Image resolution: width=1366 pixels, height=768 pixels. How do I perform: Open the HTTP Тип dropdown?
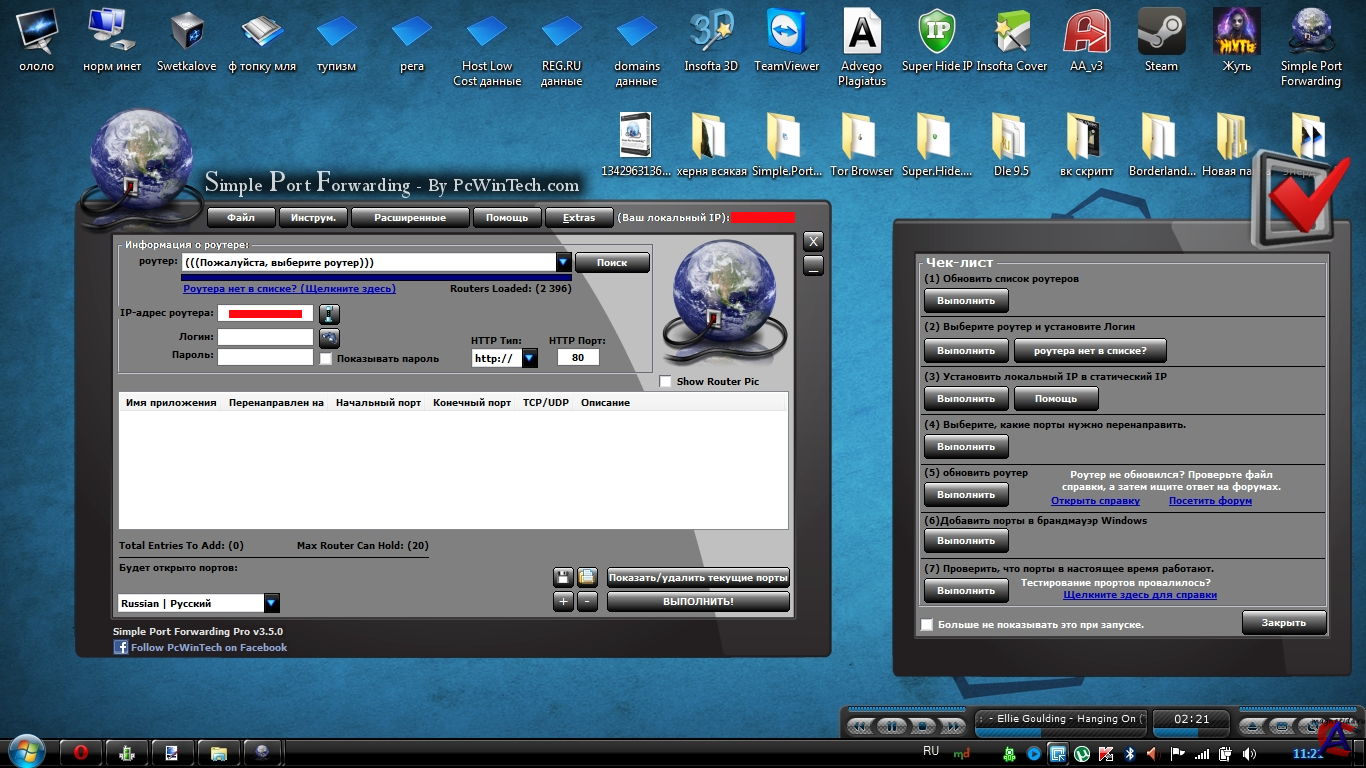(529, 358)
